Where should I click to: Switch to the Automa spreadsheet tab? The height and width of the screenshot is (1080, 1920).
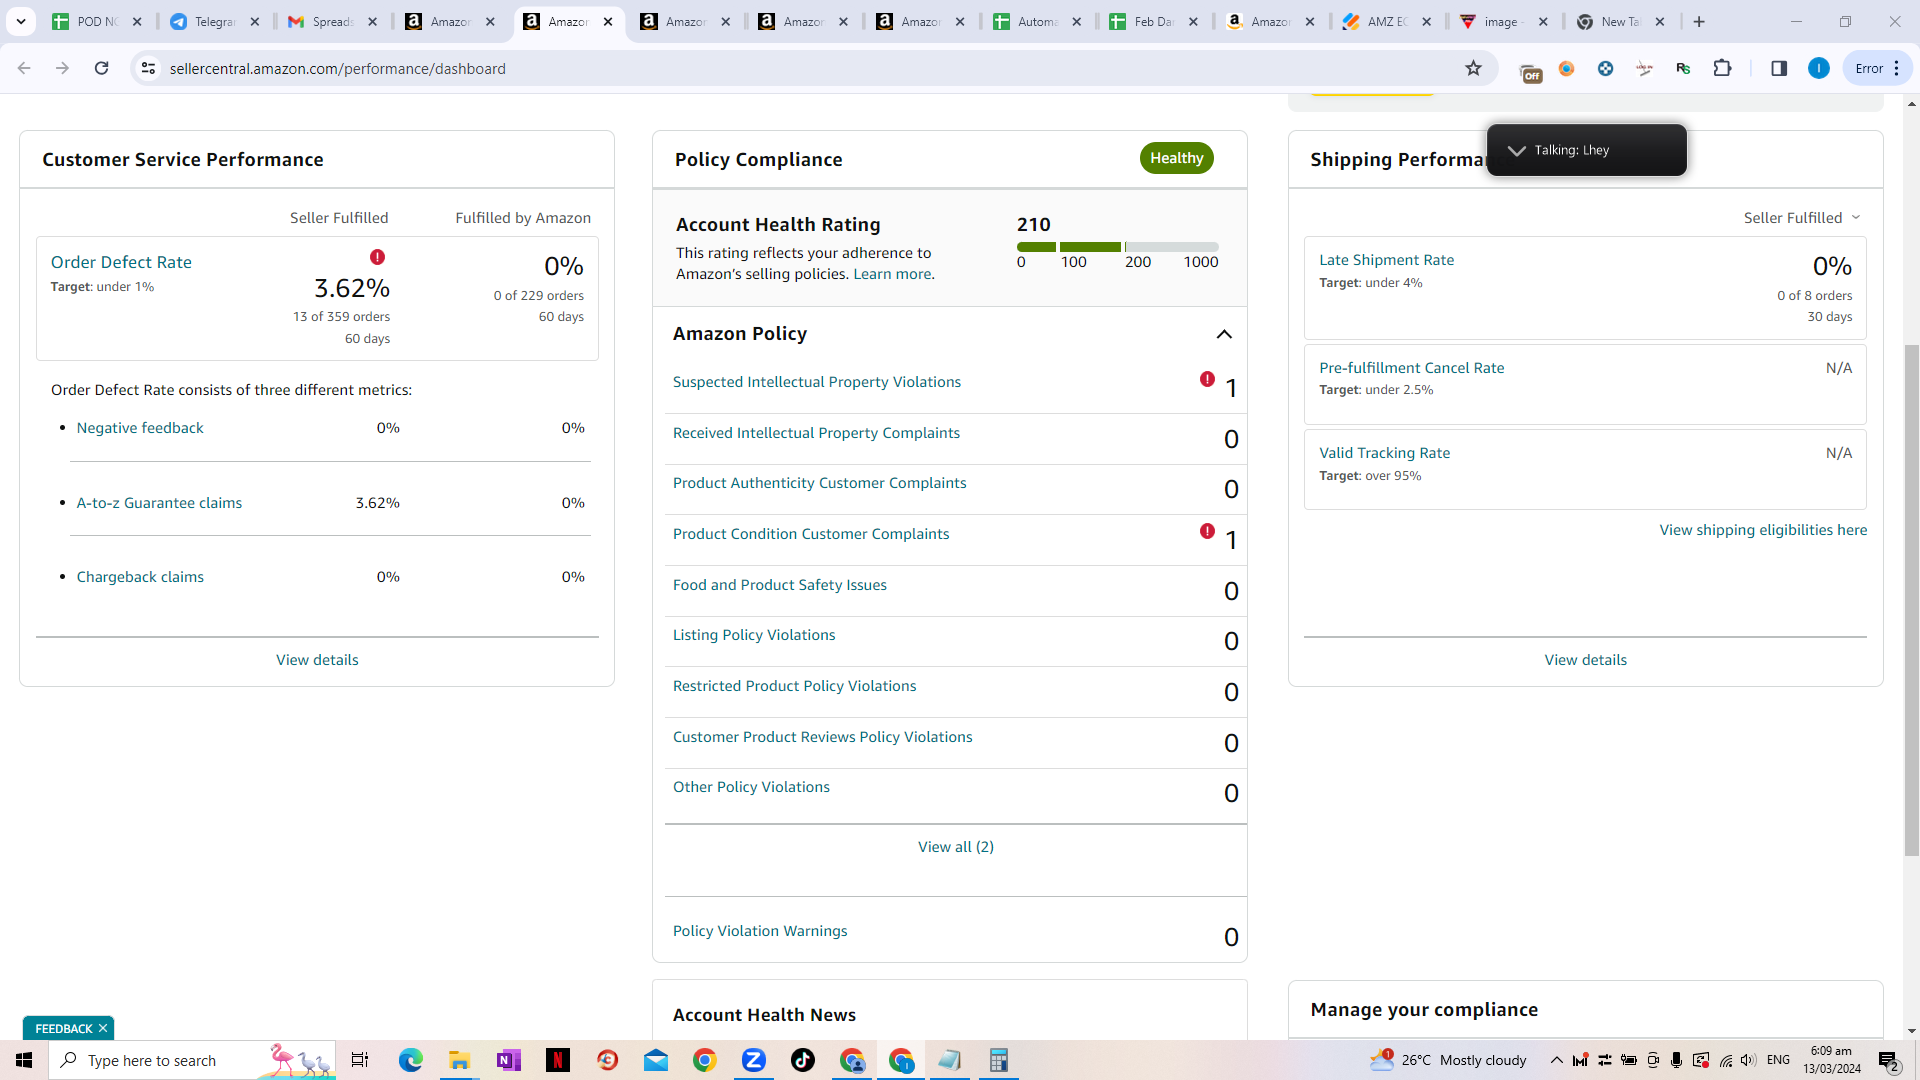tap(1037, 21)
